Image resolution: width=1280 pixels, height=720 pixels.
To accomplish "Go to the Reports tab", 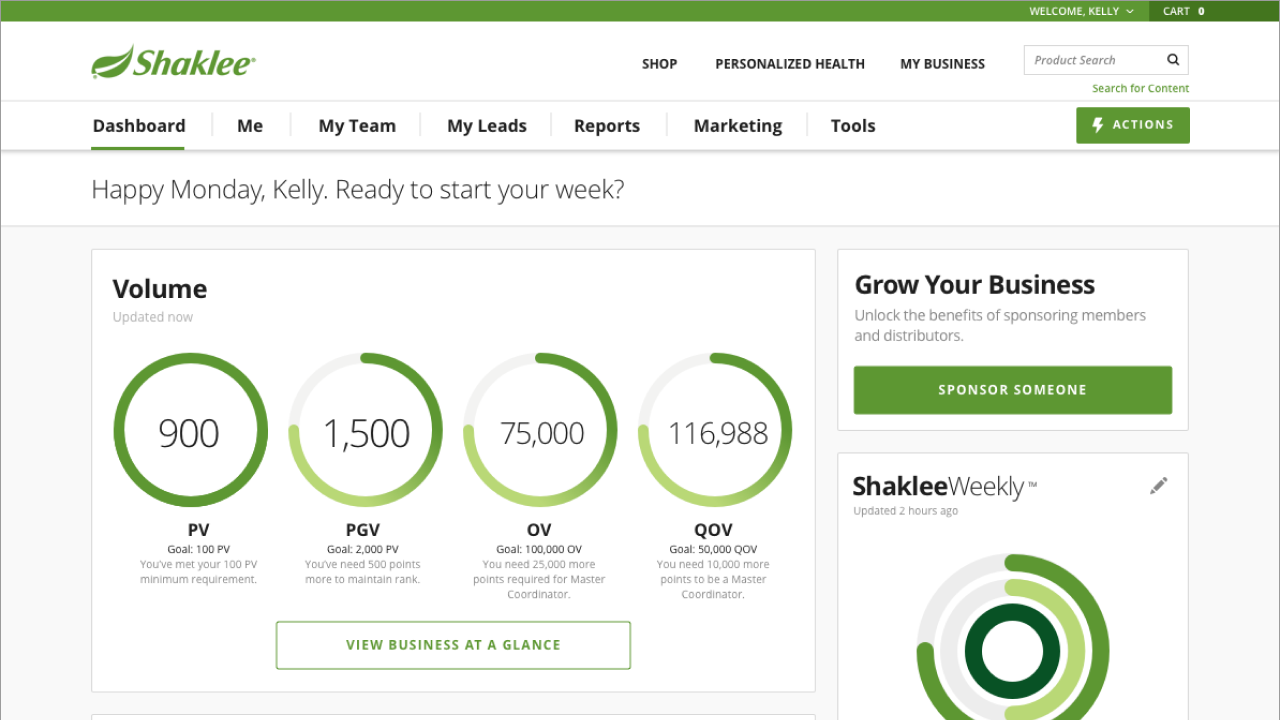I will (x=606, y=126).
